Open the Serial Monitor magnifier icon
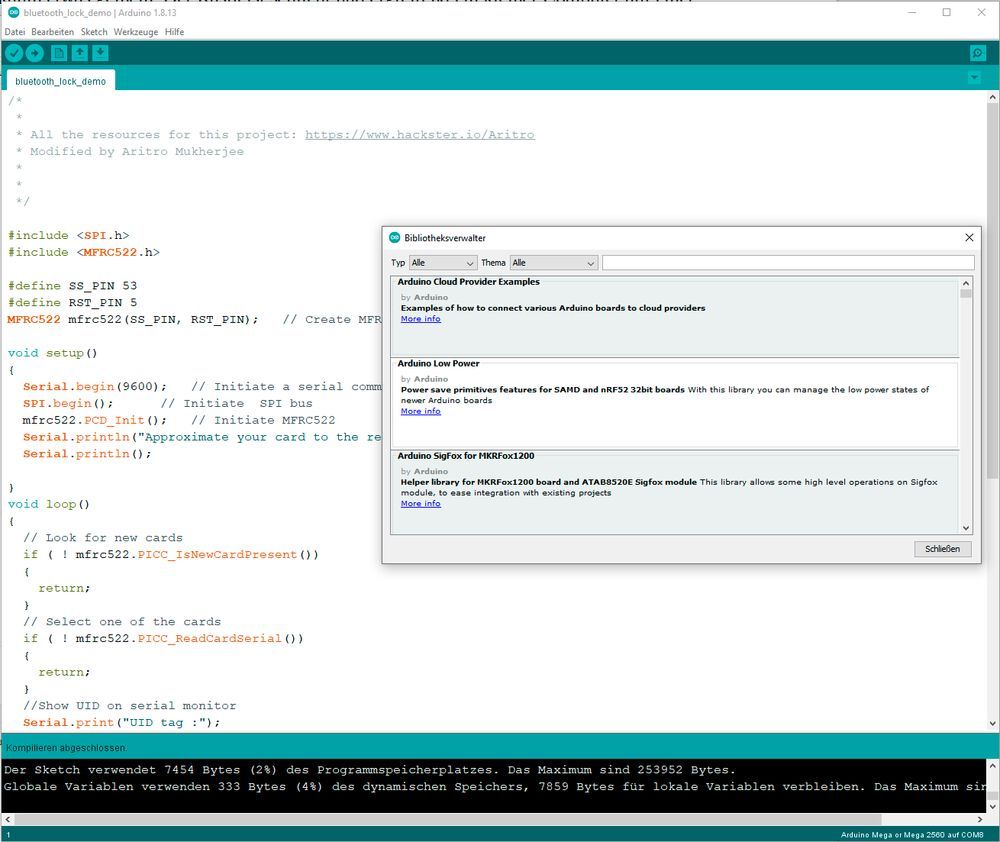Image resolution: width=1000 pixels, height=842 pixels. (977, 53)
